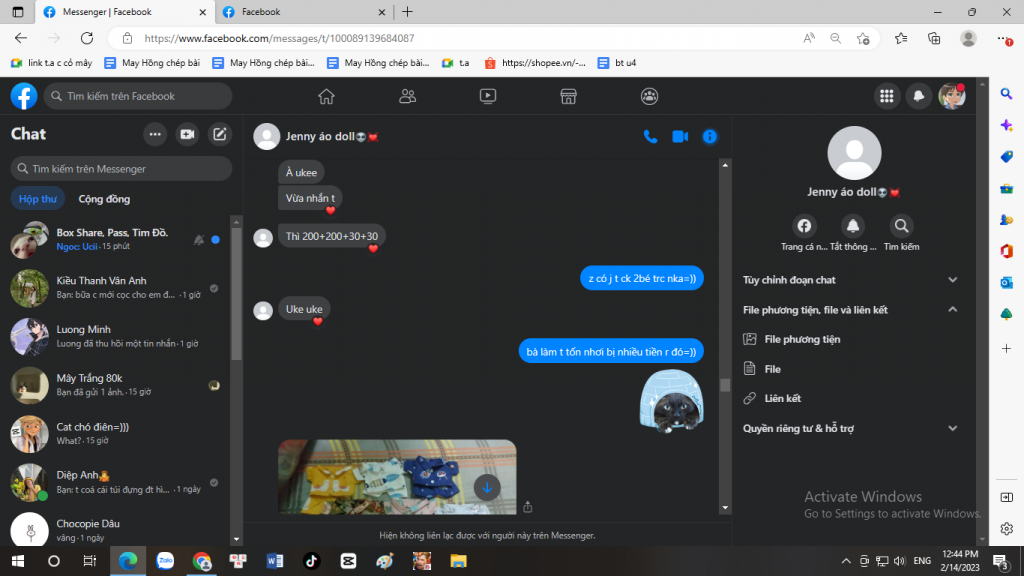Open the Facebook apps grid menu
1024x576 pixels.
point(885,96)
